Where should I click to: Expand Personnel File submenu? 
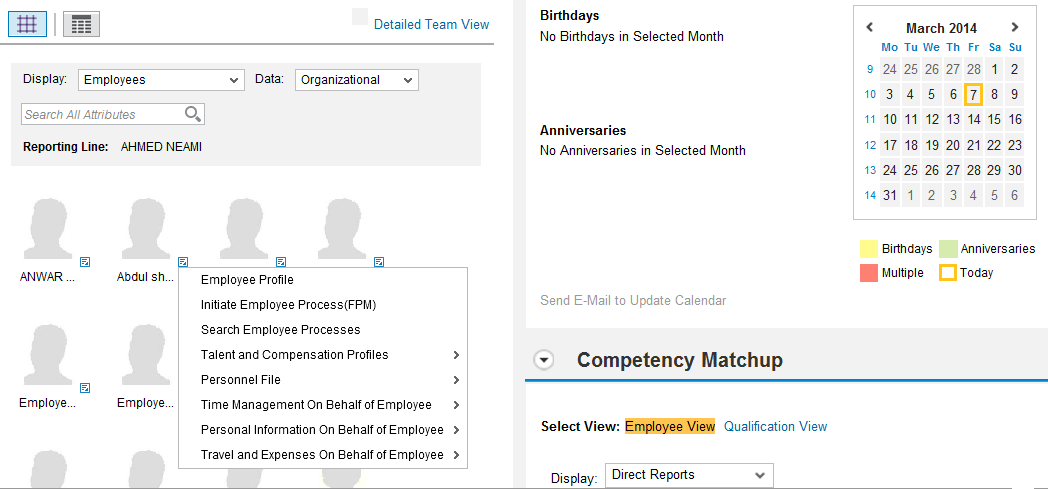pos(456,380)
